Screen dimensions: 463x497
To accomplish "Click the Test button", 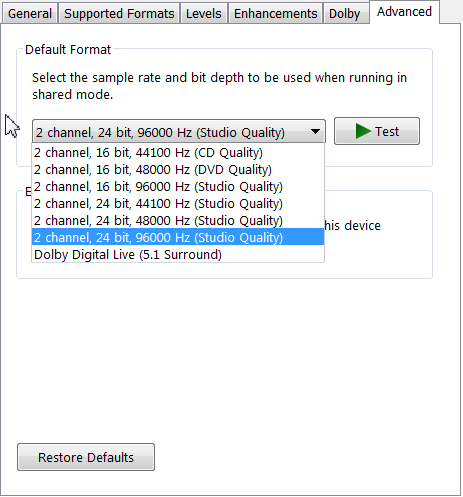I will 377,131.
